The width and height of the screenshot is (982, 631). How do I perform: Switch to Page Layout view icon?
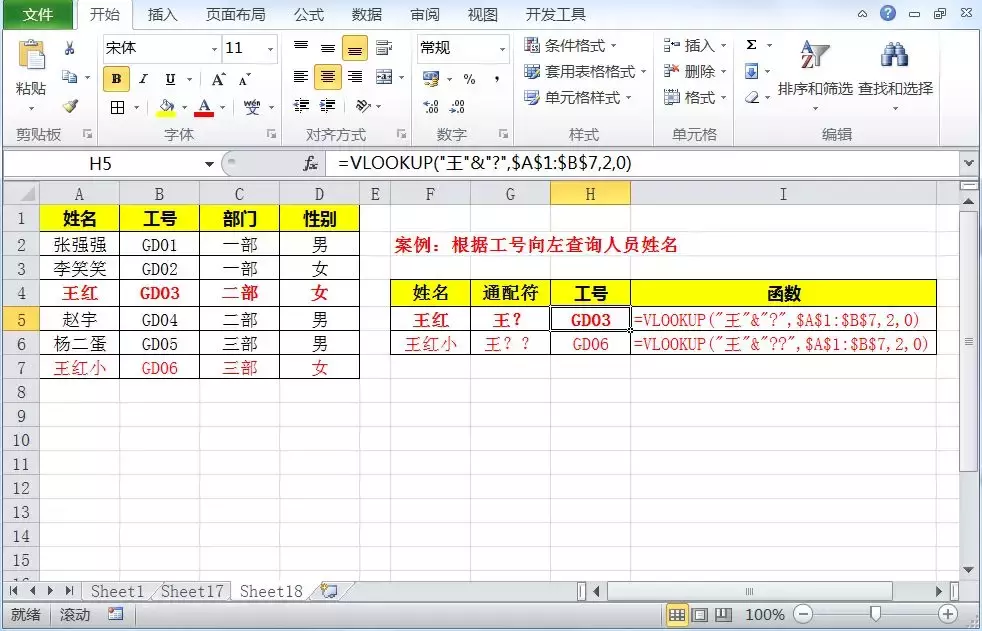[x=700, y=615]
